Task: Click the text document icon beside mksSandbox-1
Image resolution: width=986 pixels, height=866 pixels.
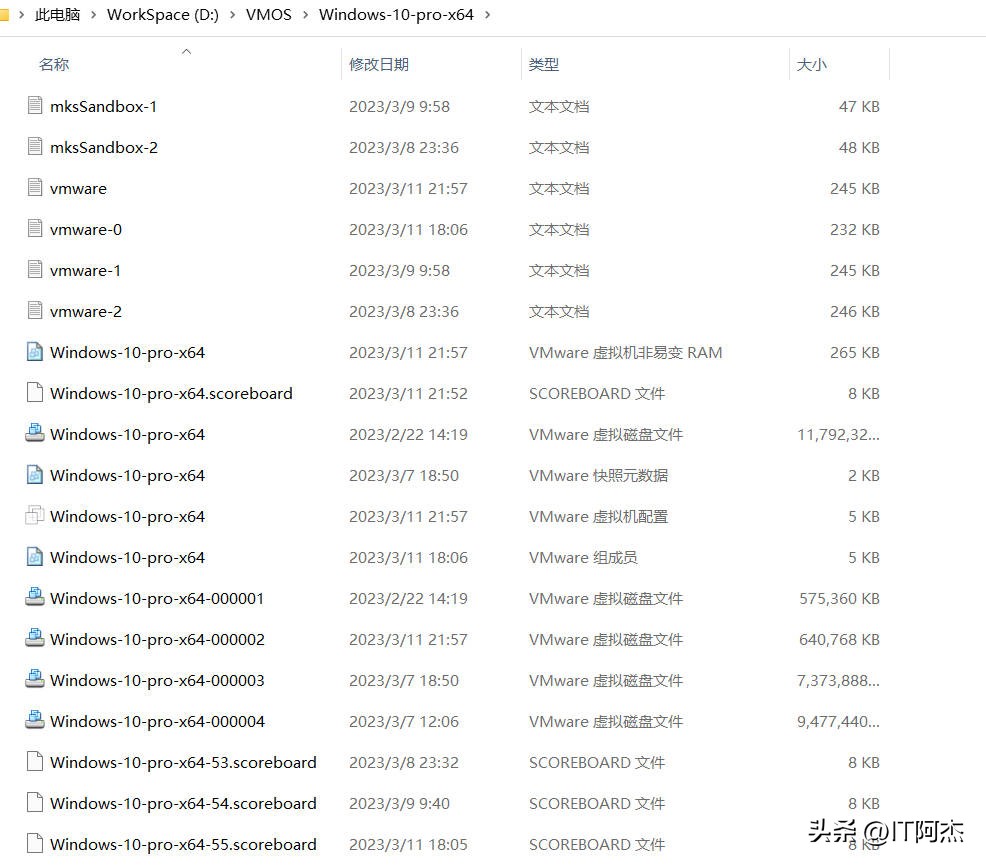Action: [35, 106]
